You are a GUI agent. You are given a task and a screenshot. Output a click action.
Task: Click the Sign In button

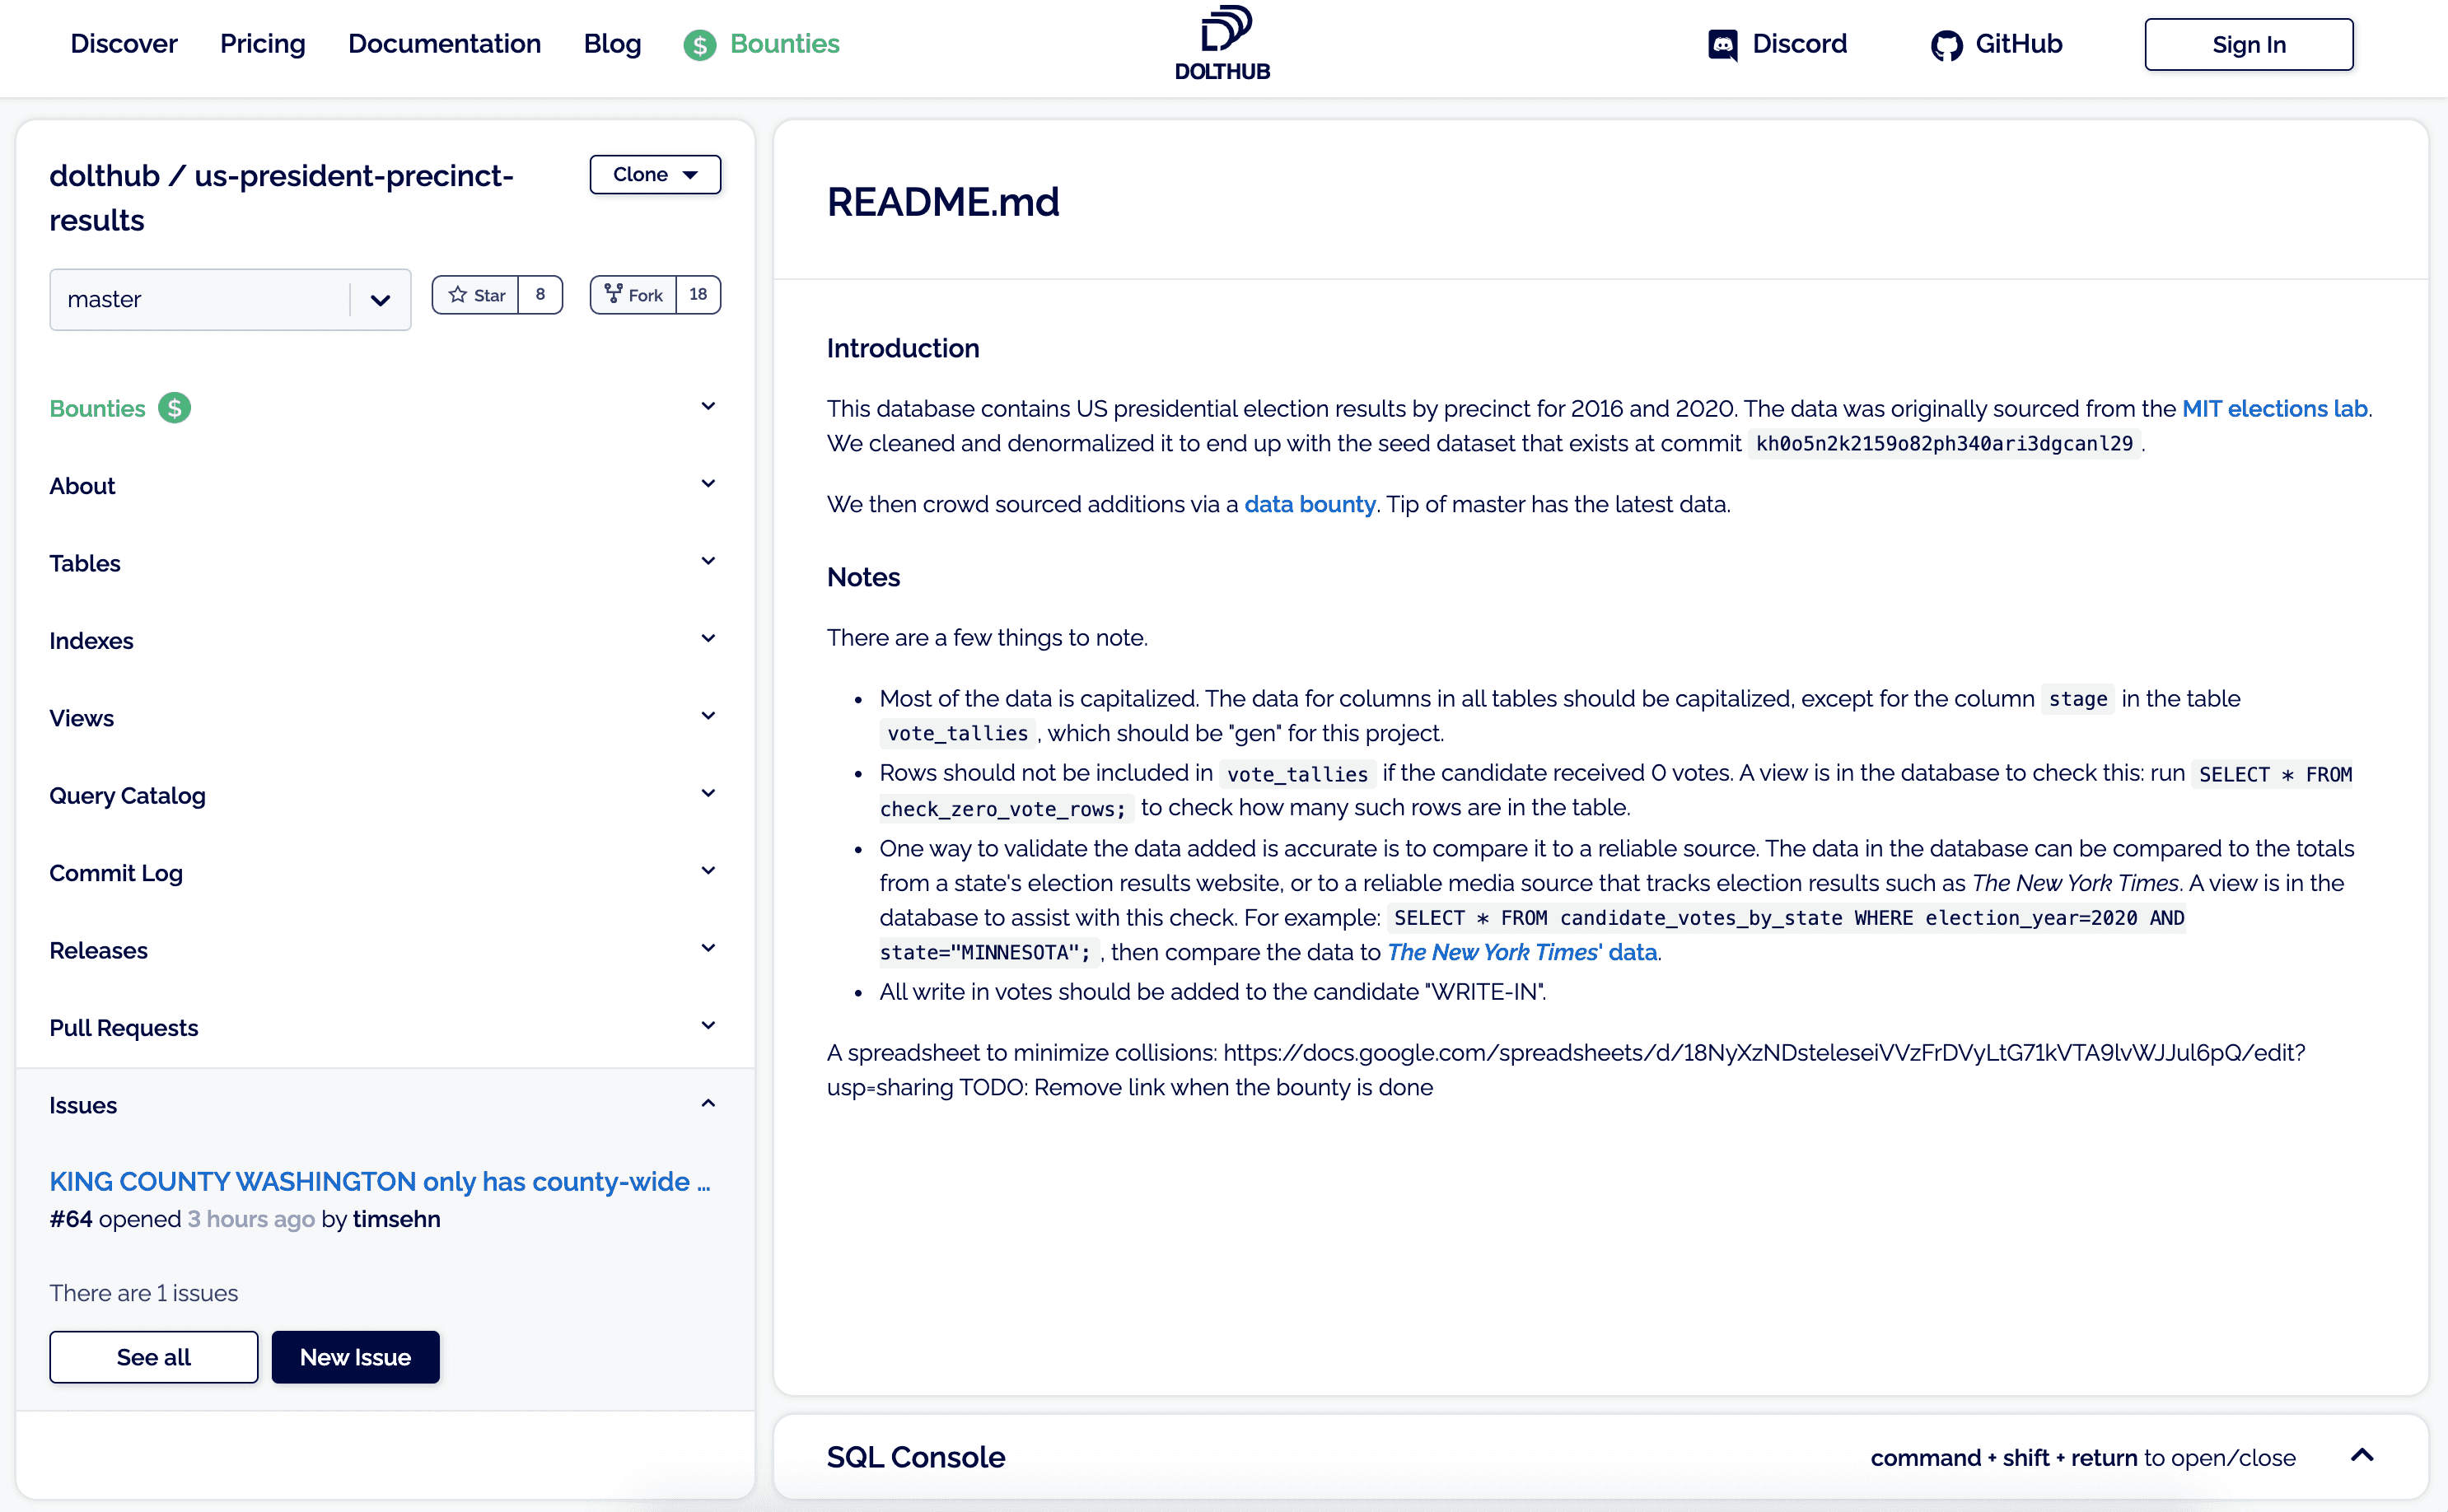pos(2248,45)
